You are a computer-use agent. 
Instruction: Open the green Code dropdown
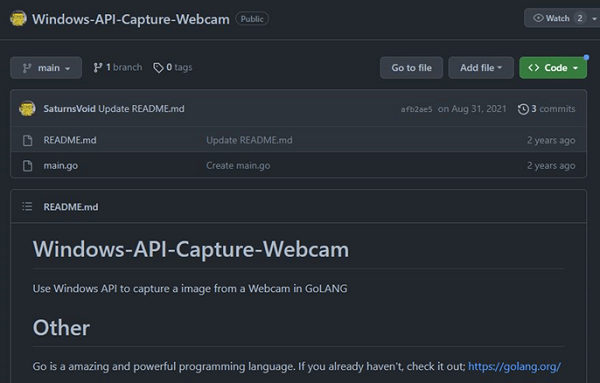(x=553, y=68)
